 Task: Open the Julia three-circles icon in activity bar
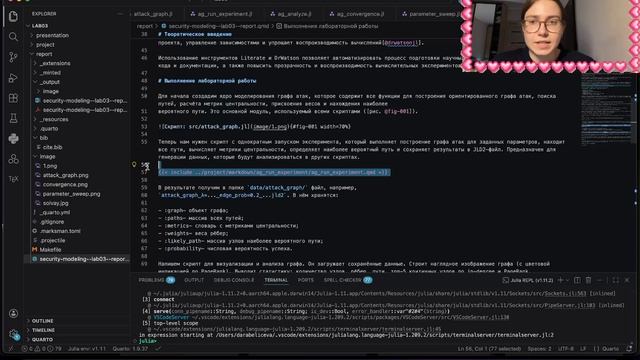13,159
